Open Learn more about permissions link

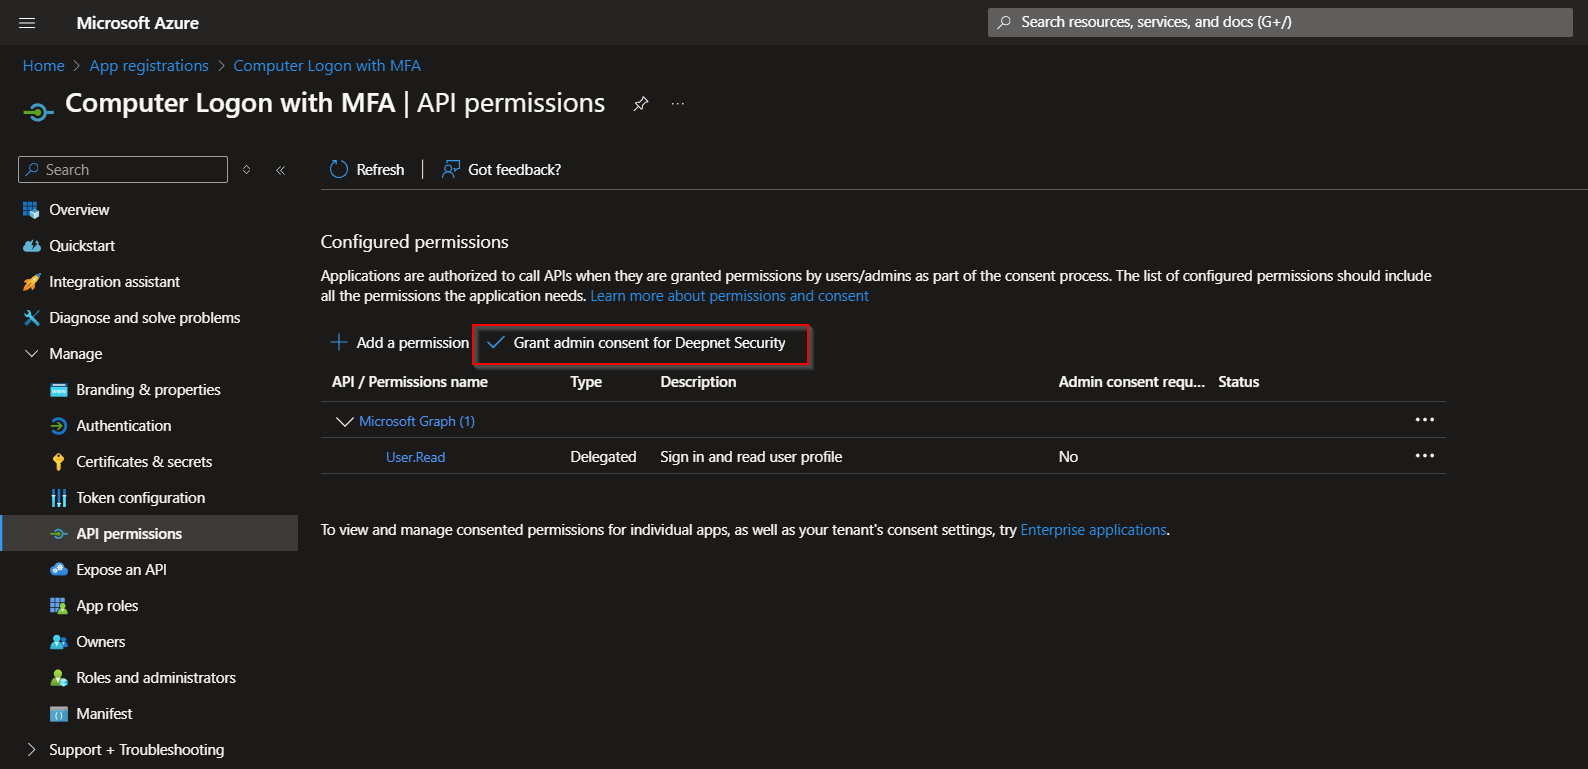pyautogui.click(x=729, y=296)
